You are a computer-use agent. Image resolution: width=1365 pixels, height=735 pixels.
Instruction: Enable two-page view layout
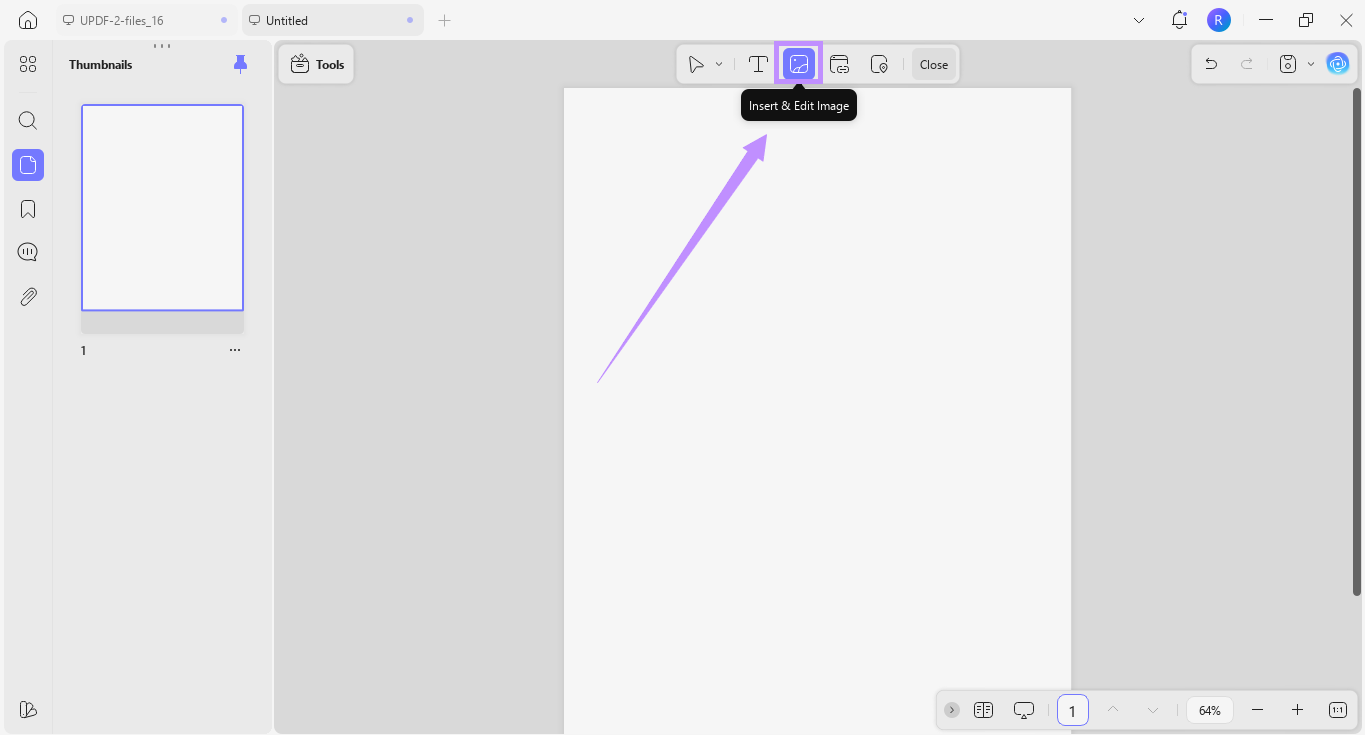983,710
